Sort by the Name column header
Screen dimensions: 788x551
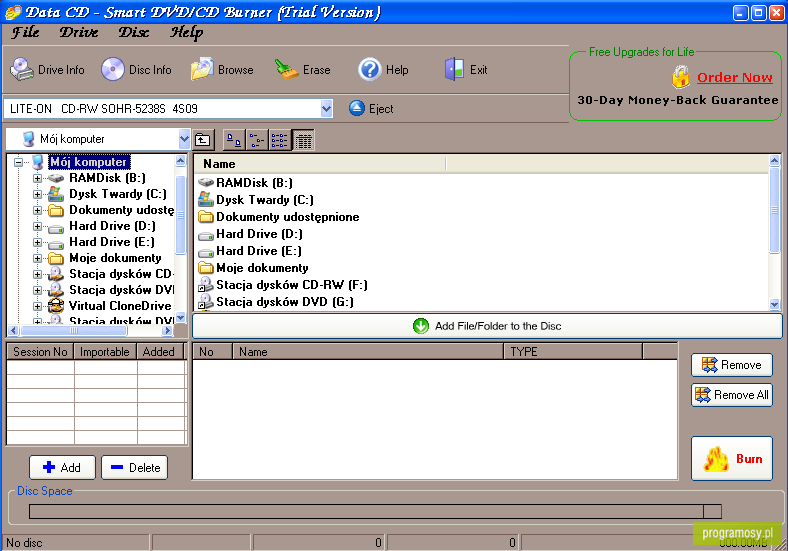click(x=320, y=164)
